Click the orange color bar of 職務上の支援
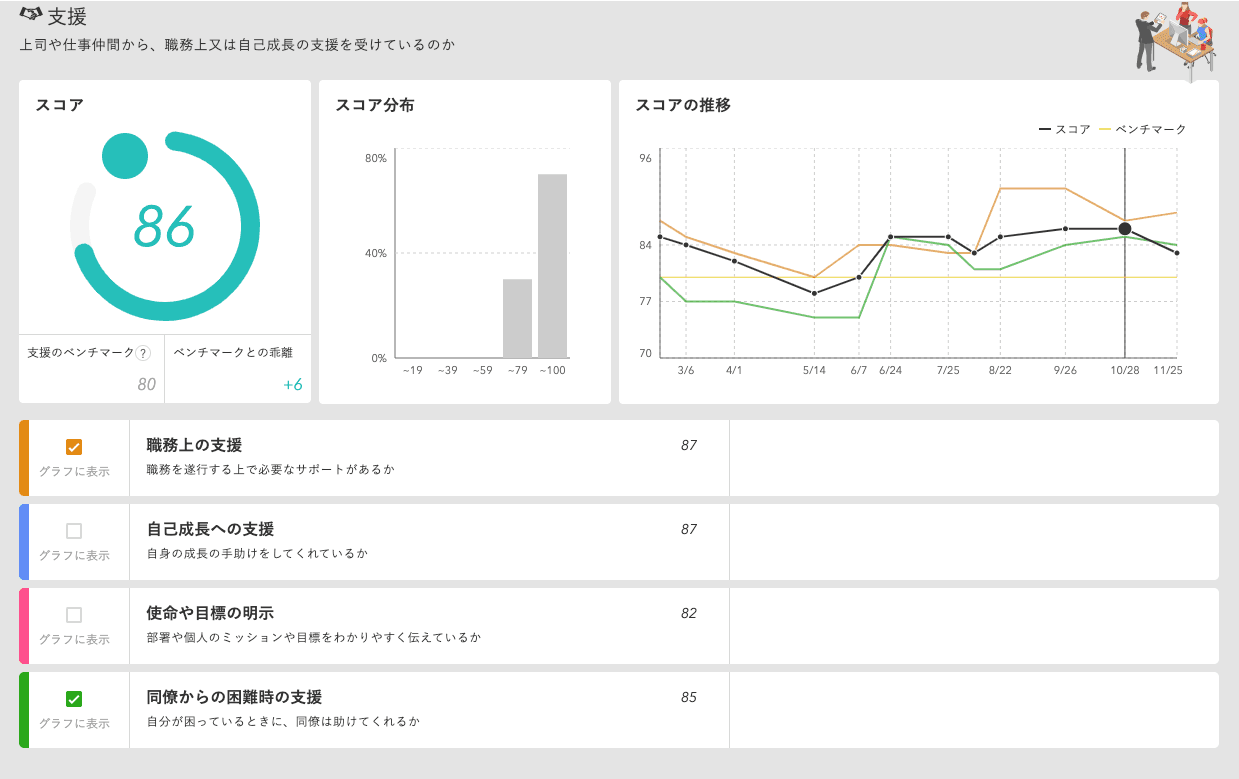1239x779 pixels. 24,458
